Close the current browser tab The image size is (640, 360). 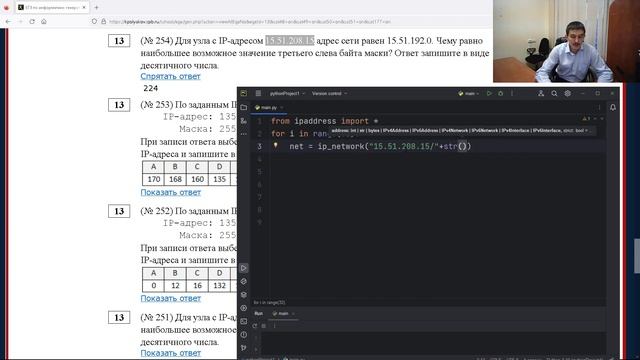(x=84, y=7)
